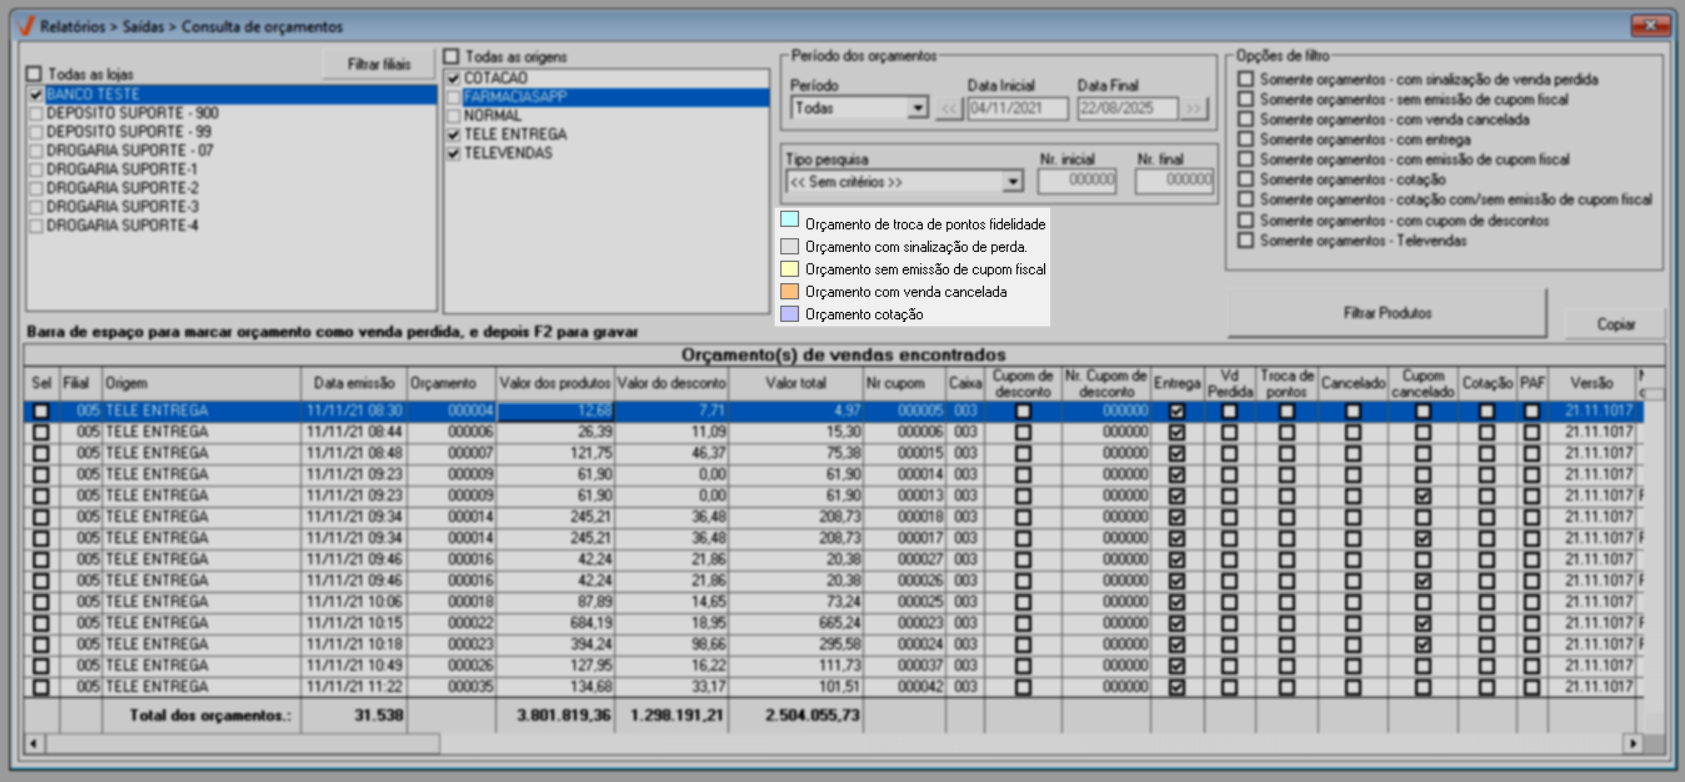
Task: Check the Todas as origens checkbox
Action: 452,57
